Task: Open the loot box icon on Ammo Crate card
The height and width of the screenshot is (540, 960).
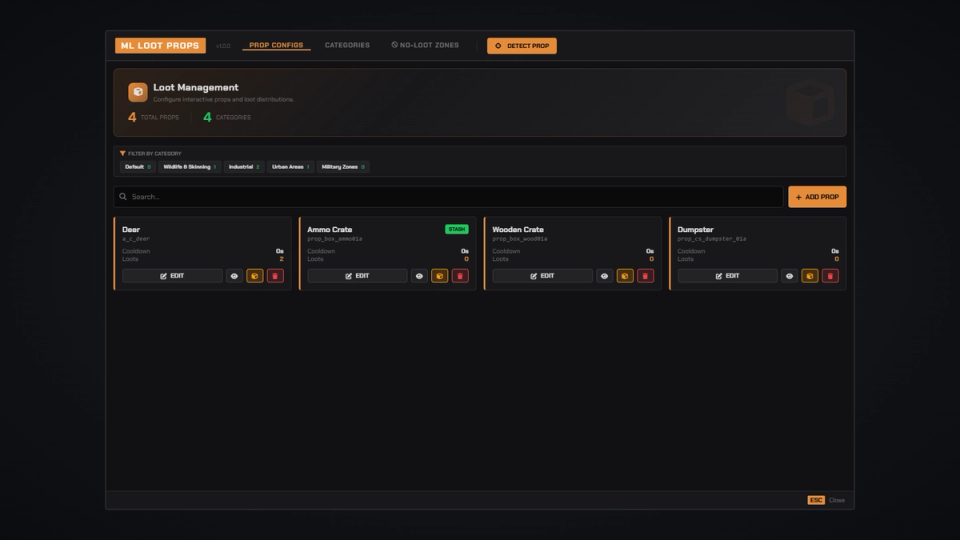Action: click(440, 276)
